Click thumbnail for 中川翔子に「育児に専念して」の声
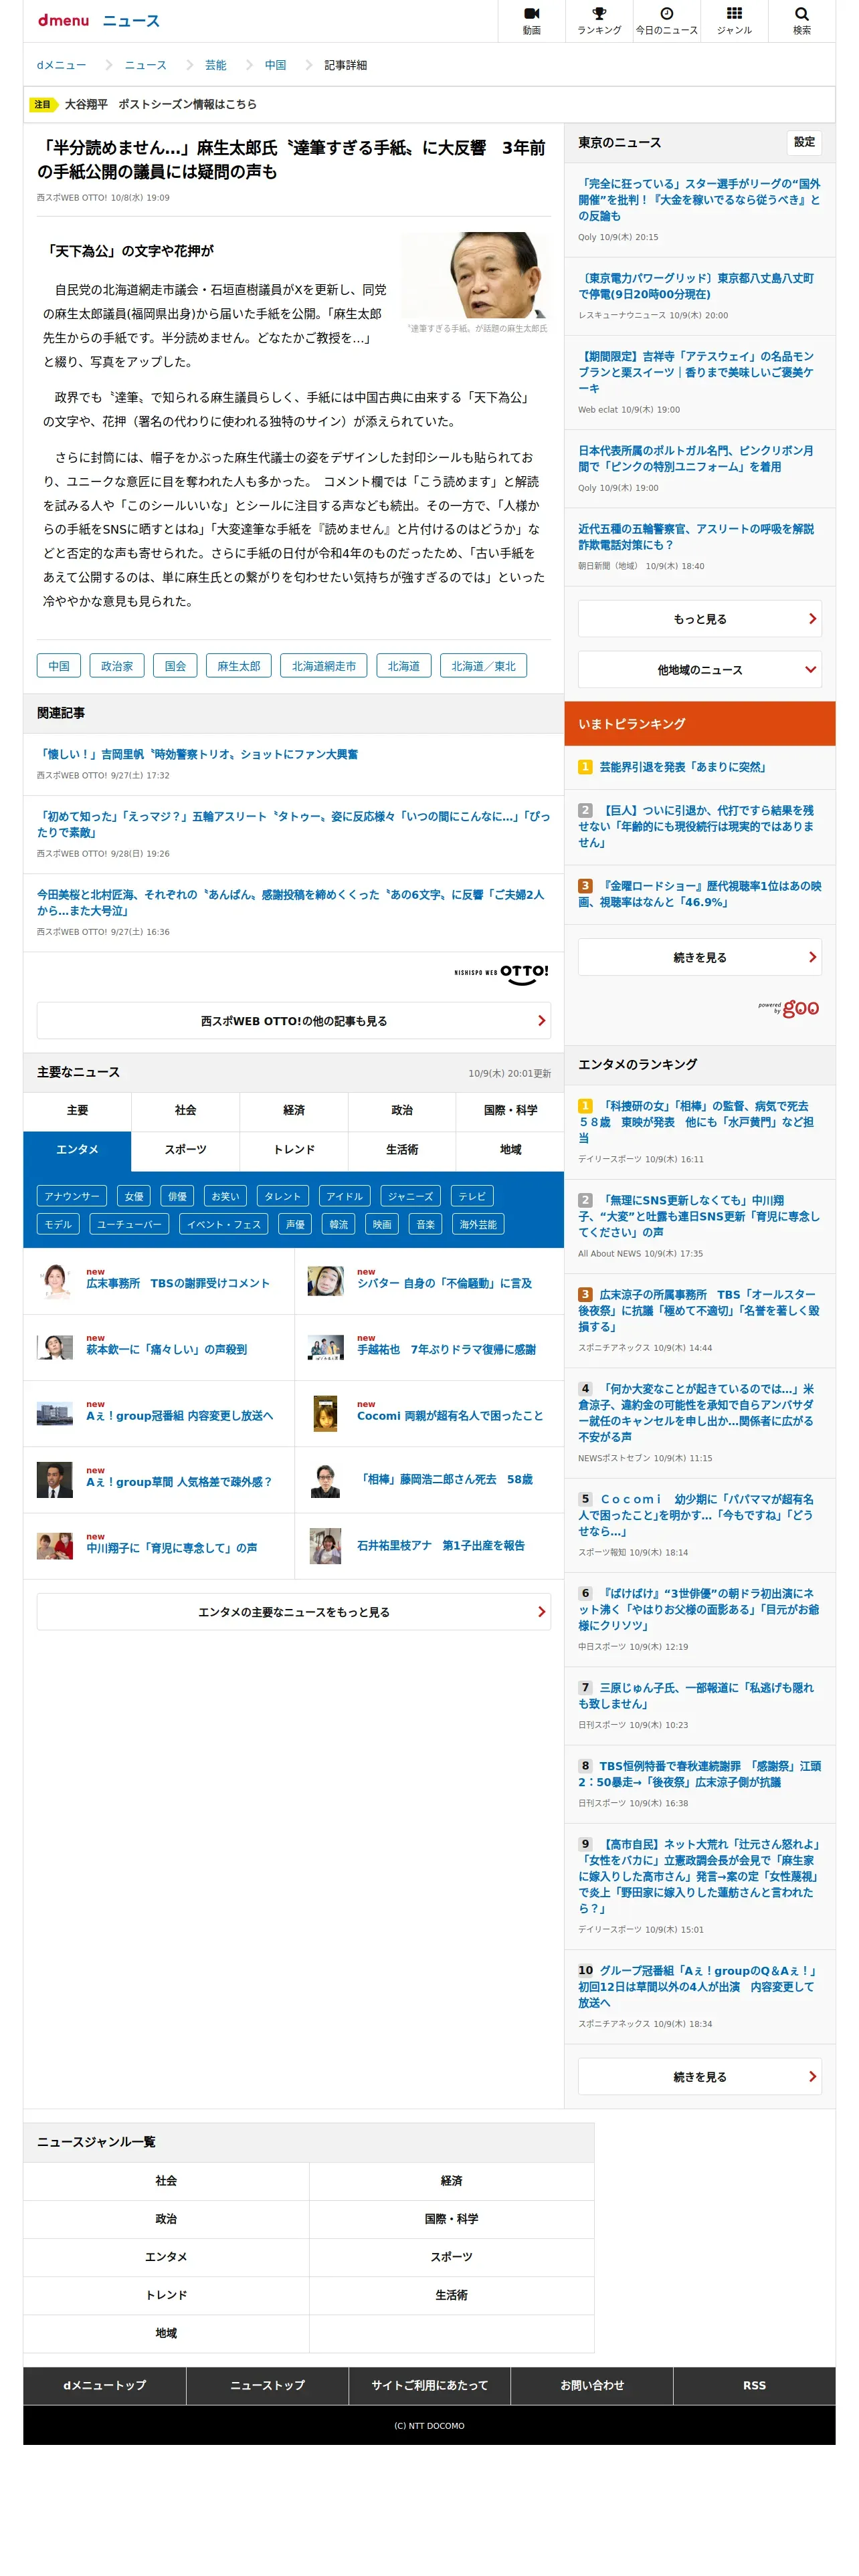The width and height of the screenshot is (859, 2576). pyautogui.click(x=55, y=1545)
